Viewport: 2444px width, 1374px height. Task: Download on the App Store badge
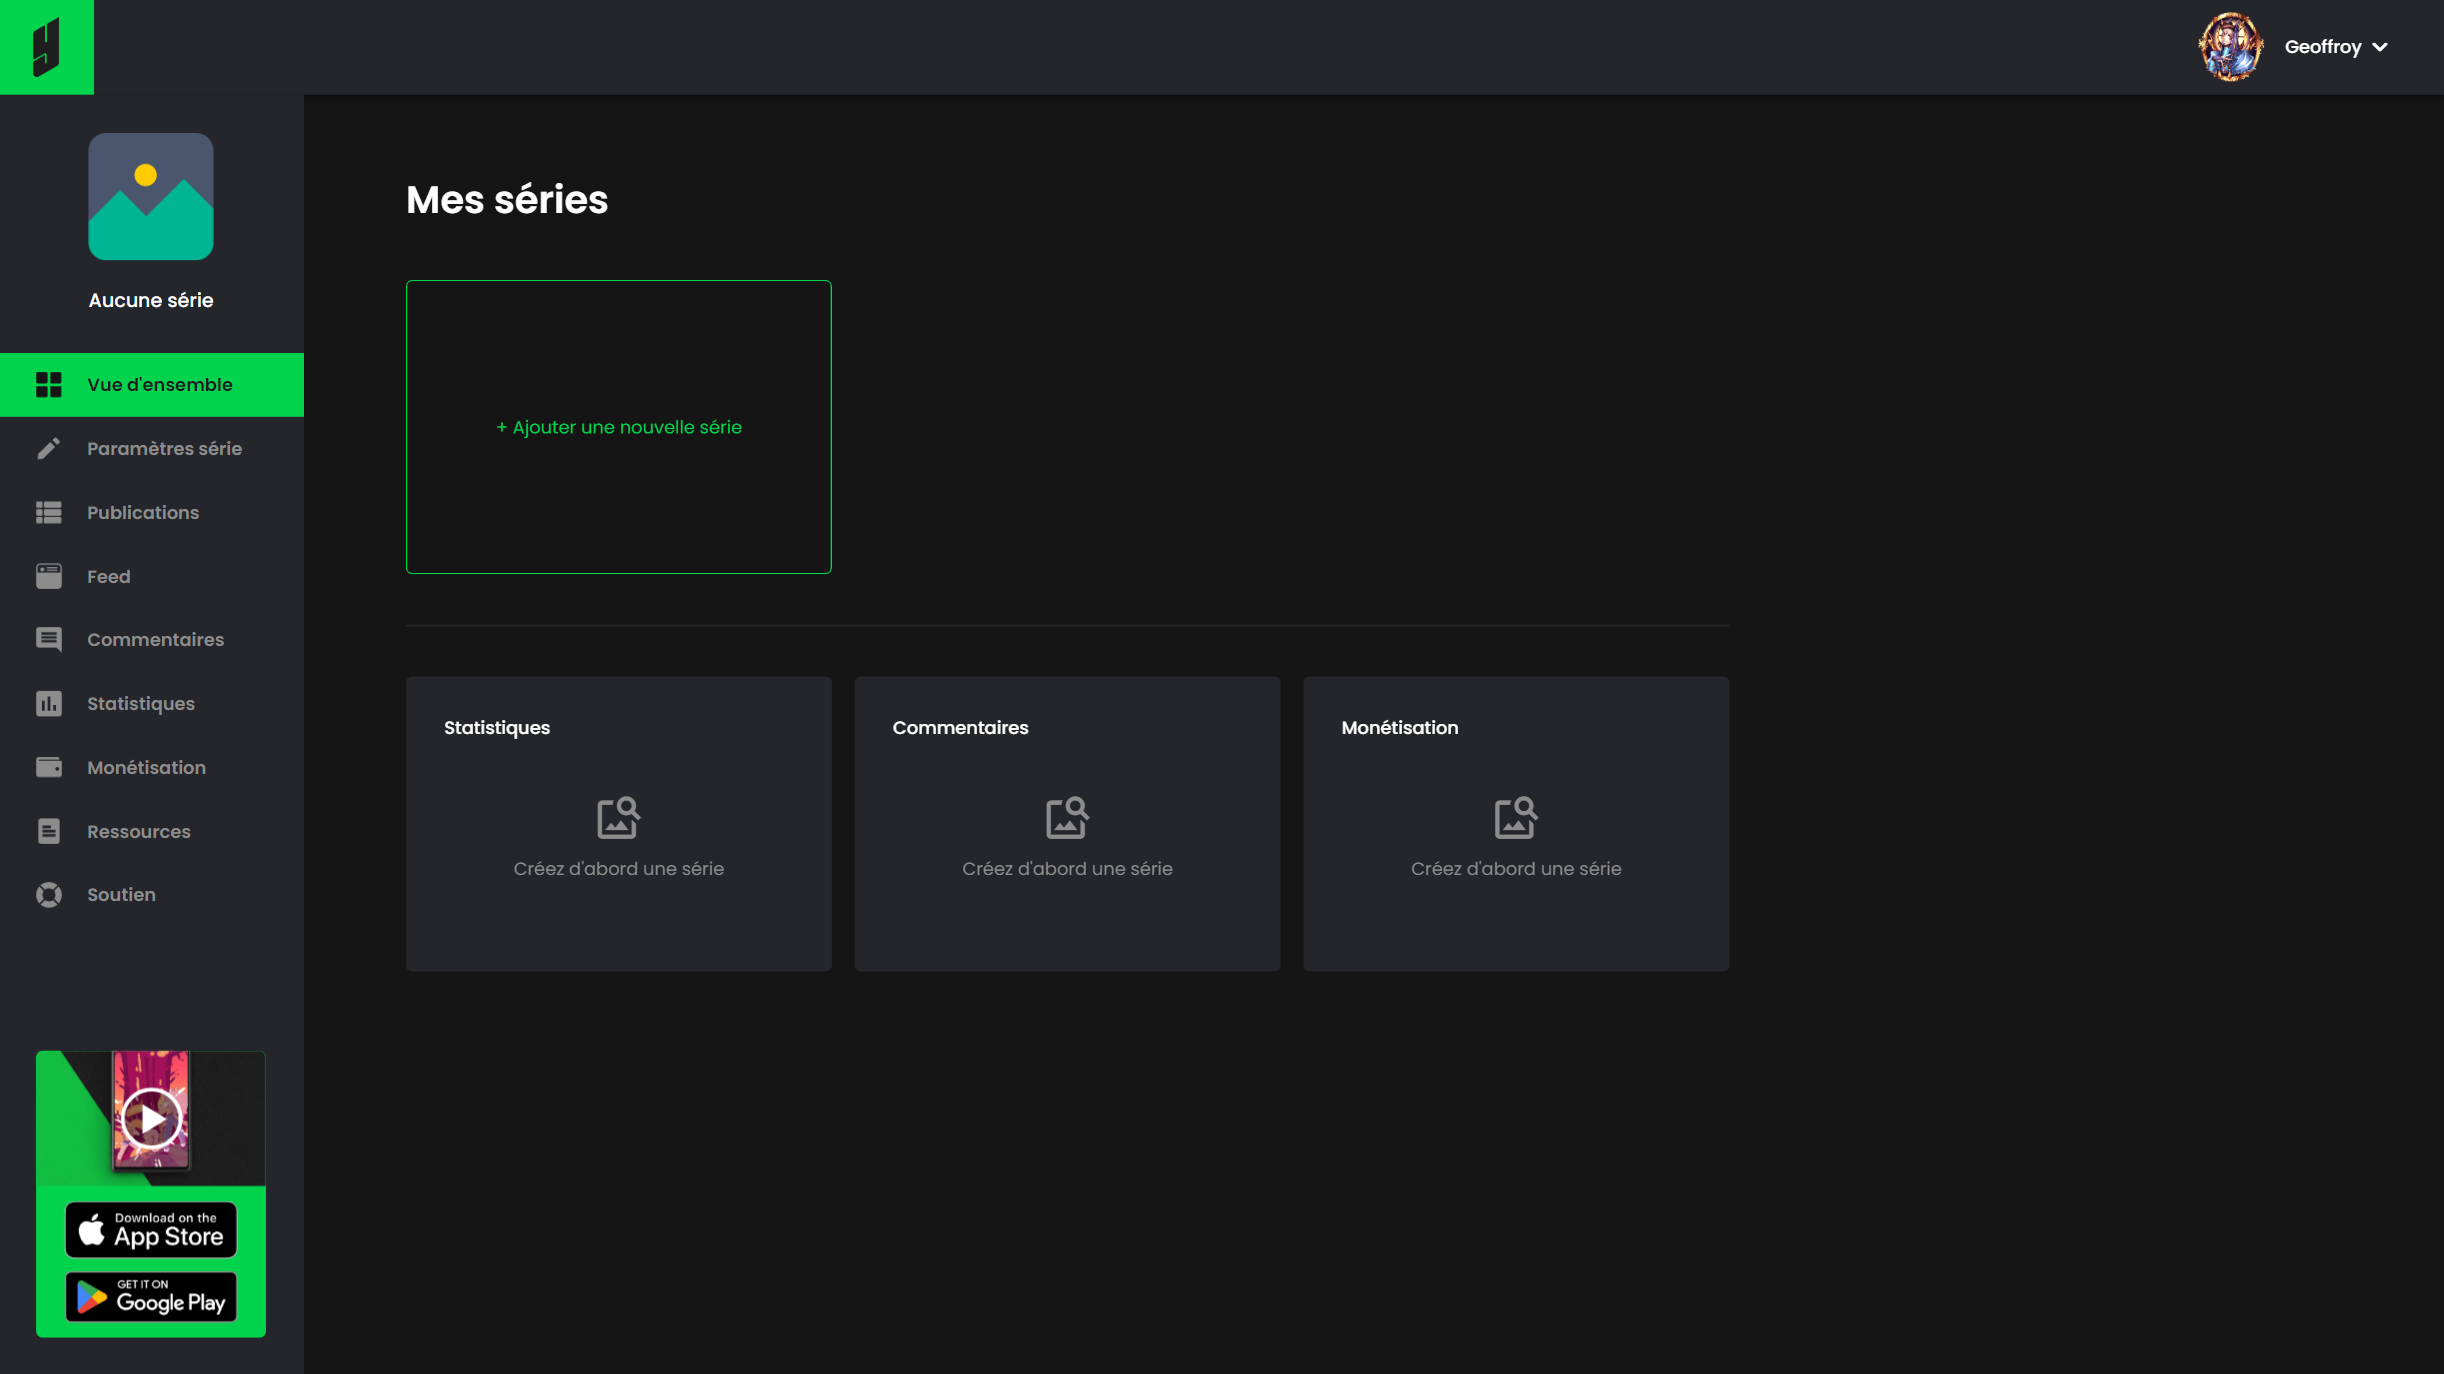pyautogui.click(x=151, y=1229)
